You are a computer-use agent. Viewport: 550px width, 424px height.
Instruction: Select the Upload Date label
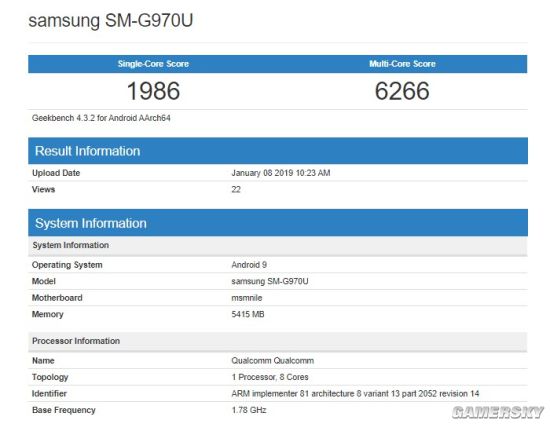tap(56, 173)
